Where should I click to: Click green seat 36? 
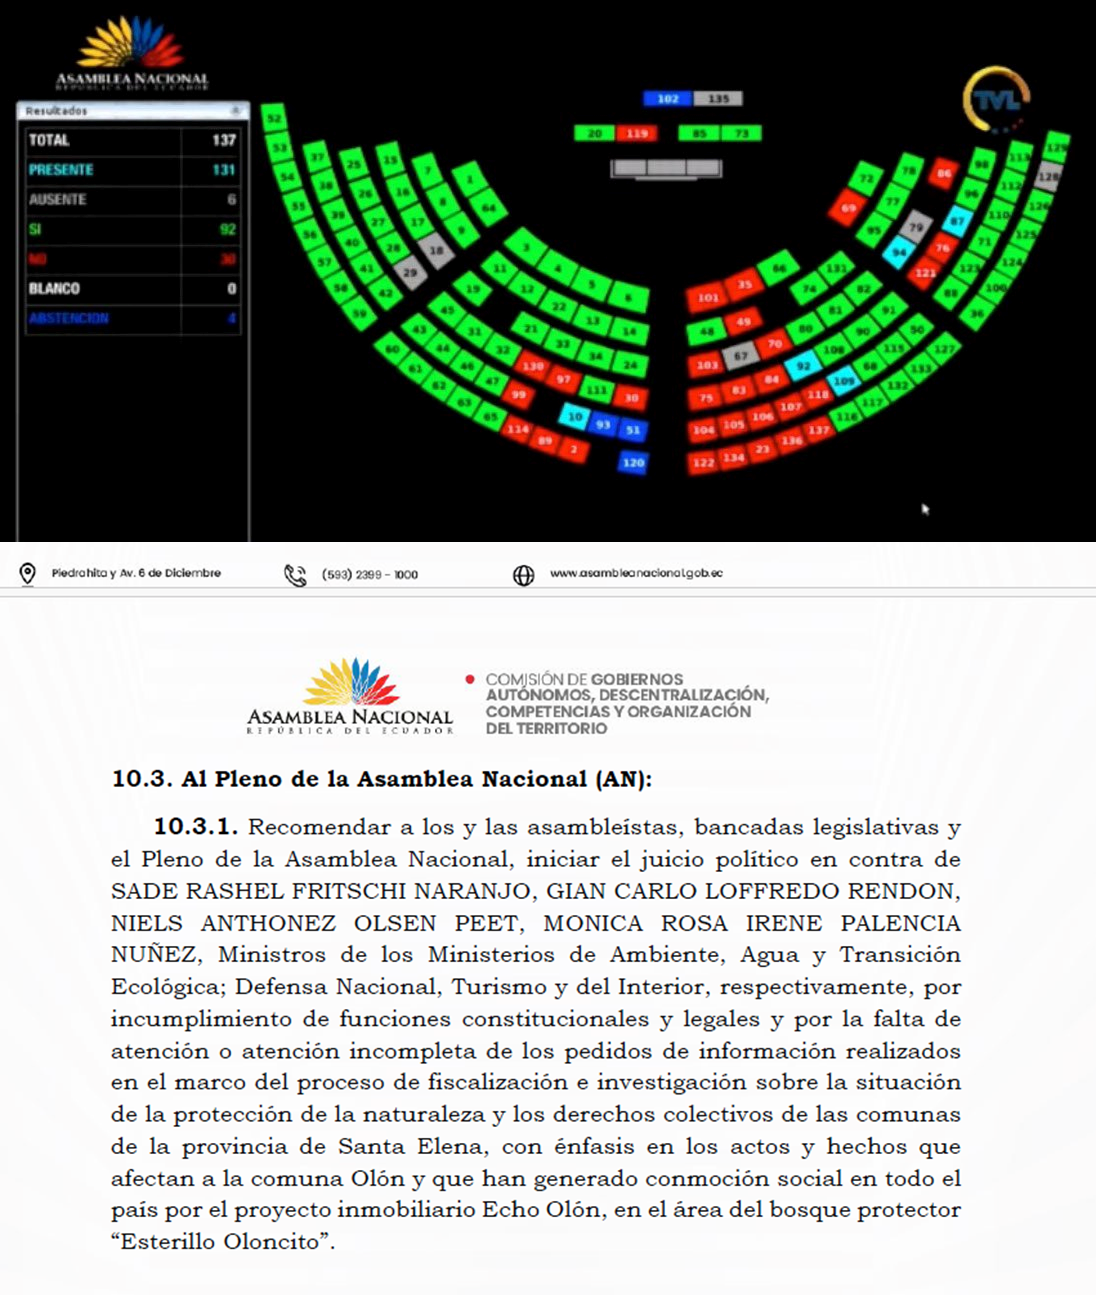click(977, 314)
